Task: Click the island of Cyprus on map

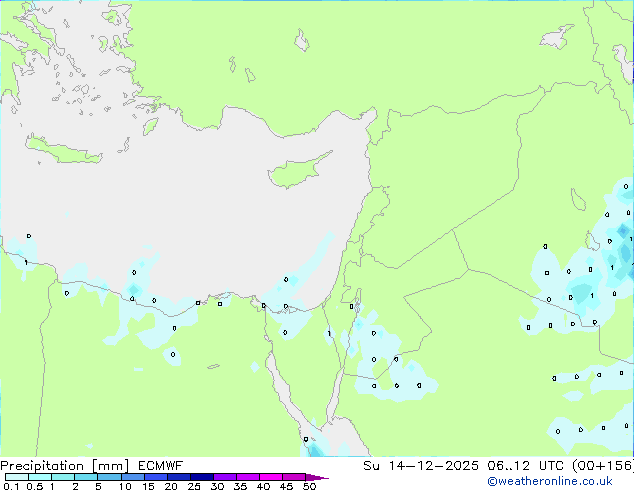Action: [x=297, y=171]
